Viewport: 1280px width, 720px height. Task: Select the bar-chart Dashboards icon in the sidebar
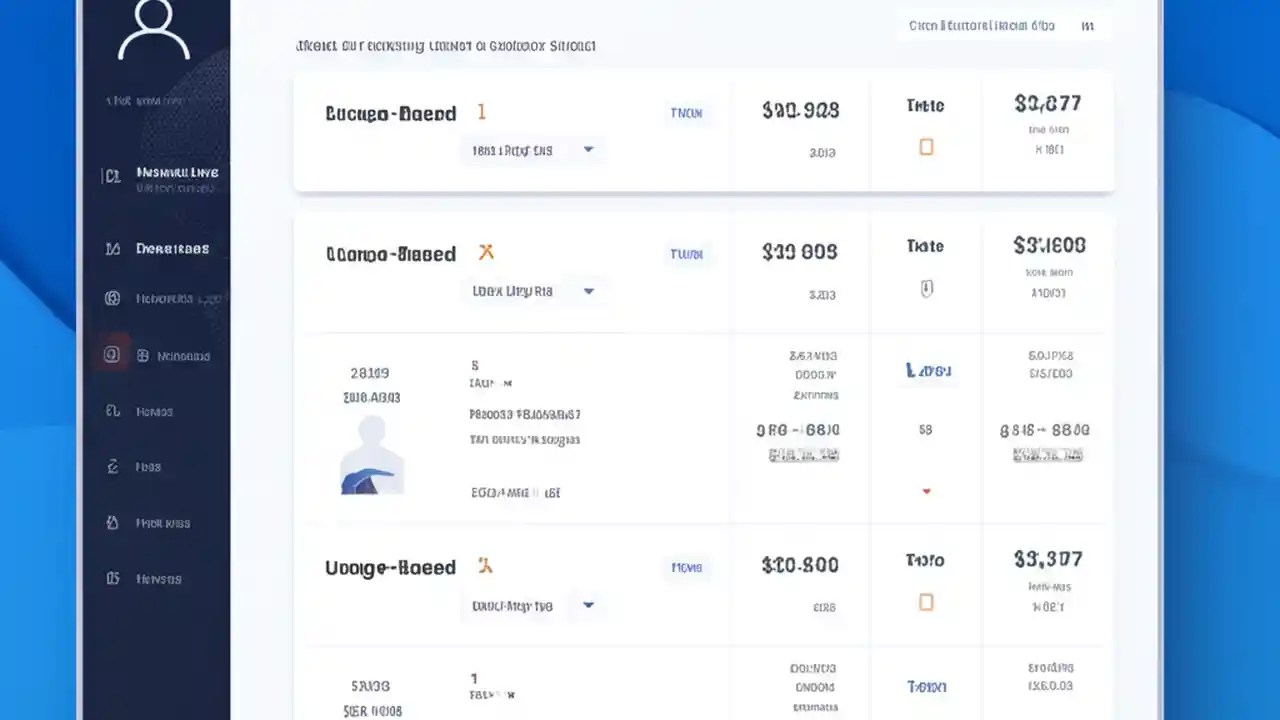113,248
